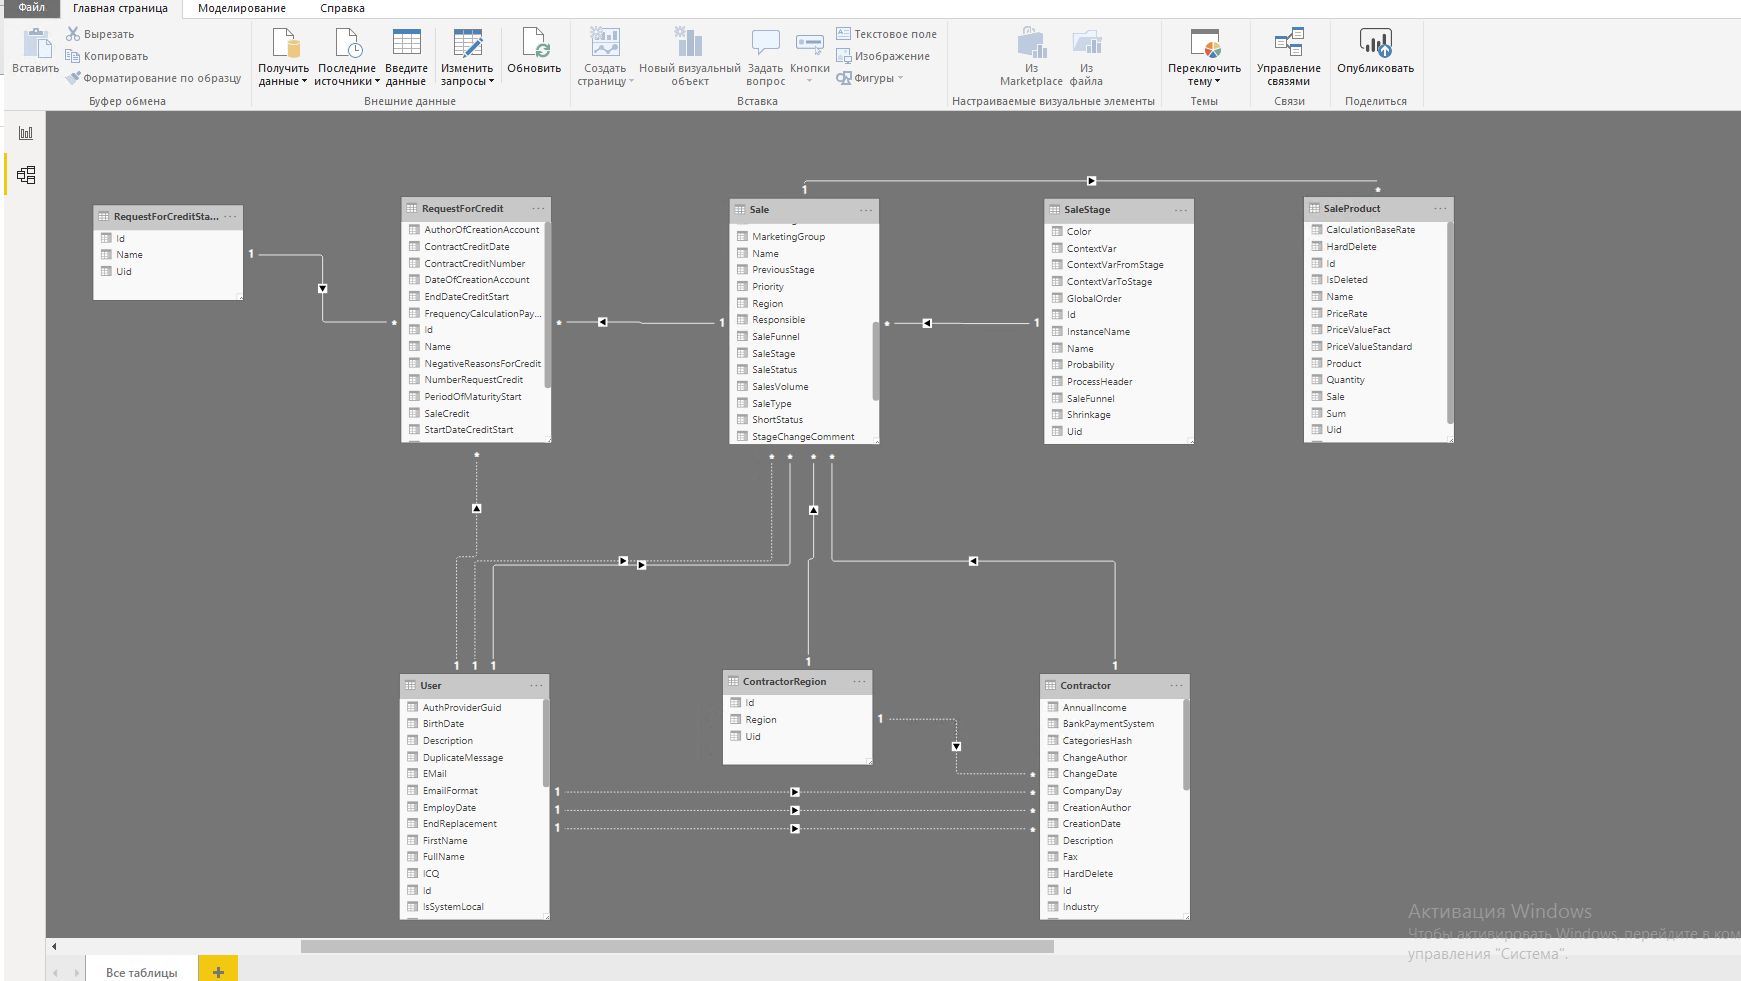Click the Enter Data (Введите данные) icon
The image size is (1741, 981).
(406, 43)
